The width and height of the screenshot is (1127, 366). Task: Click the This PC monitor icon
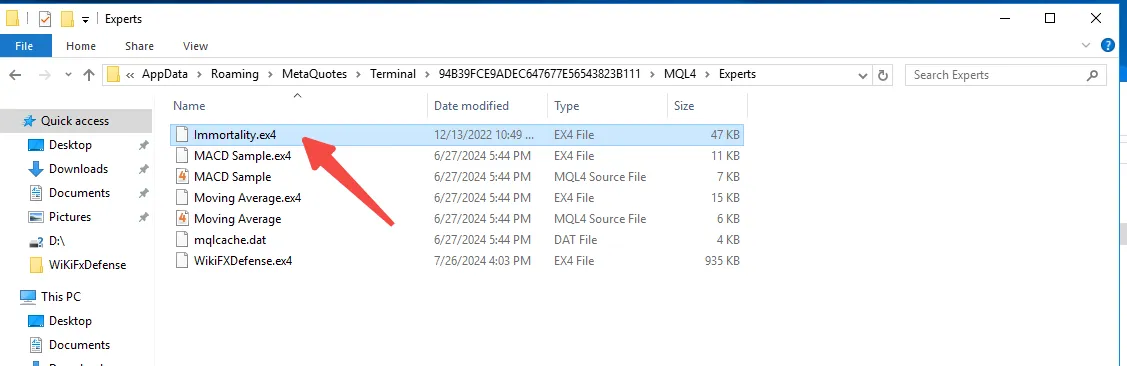pyautogui.click(x=28, y=296)
